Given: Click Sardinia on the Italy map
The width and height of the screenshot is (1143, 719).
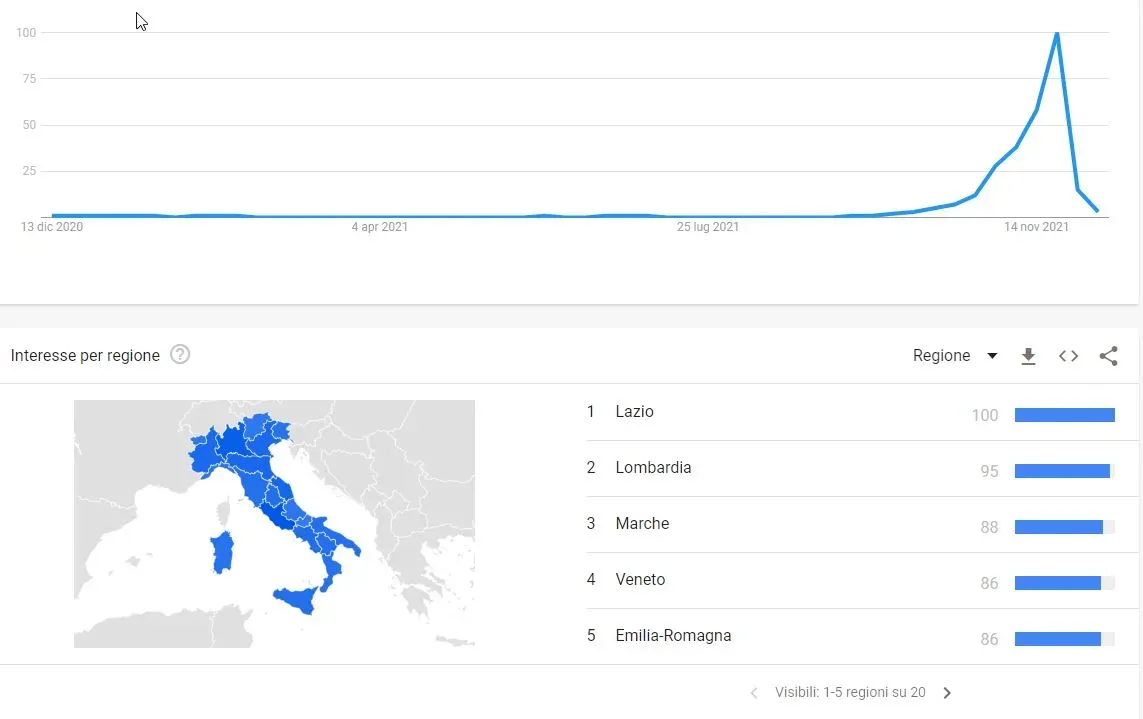Looking at the screenshot, I should (222, 552).
